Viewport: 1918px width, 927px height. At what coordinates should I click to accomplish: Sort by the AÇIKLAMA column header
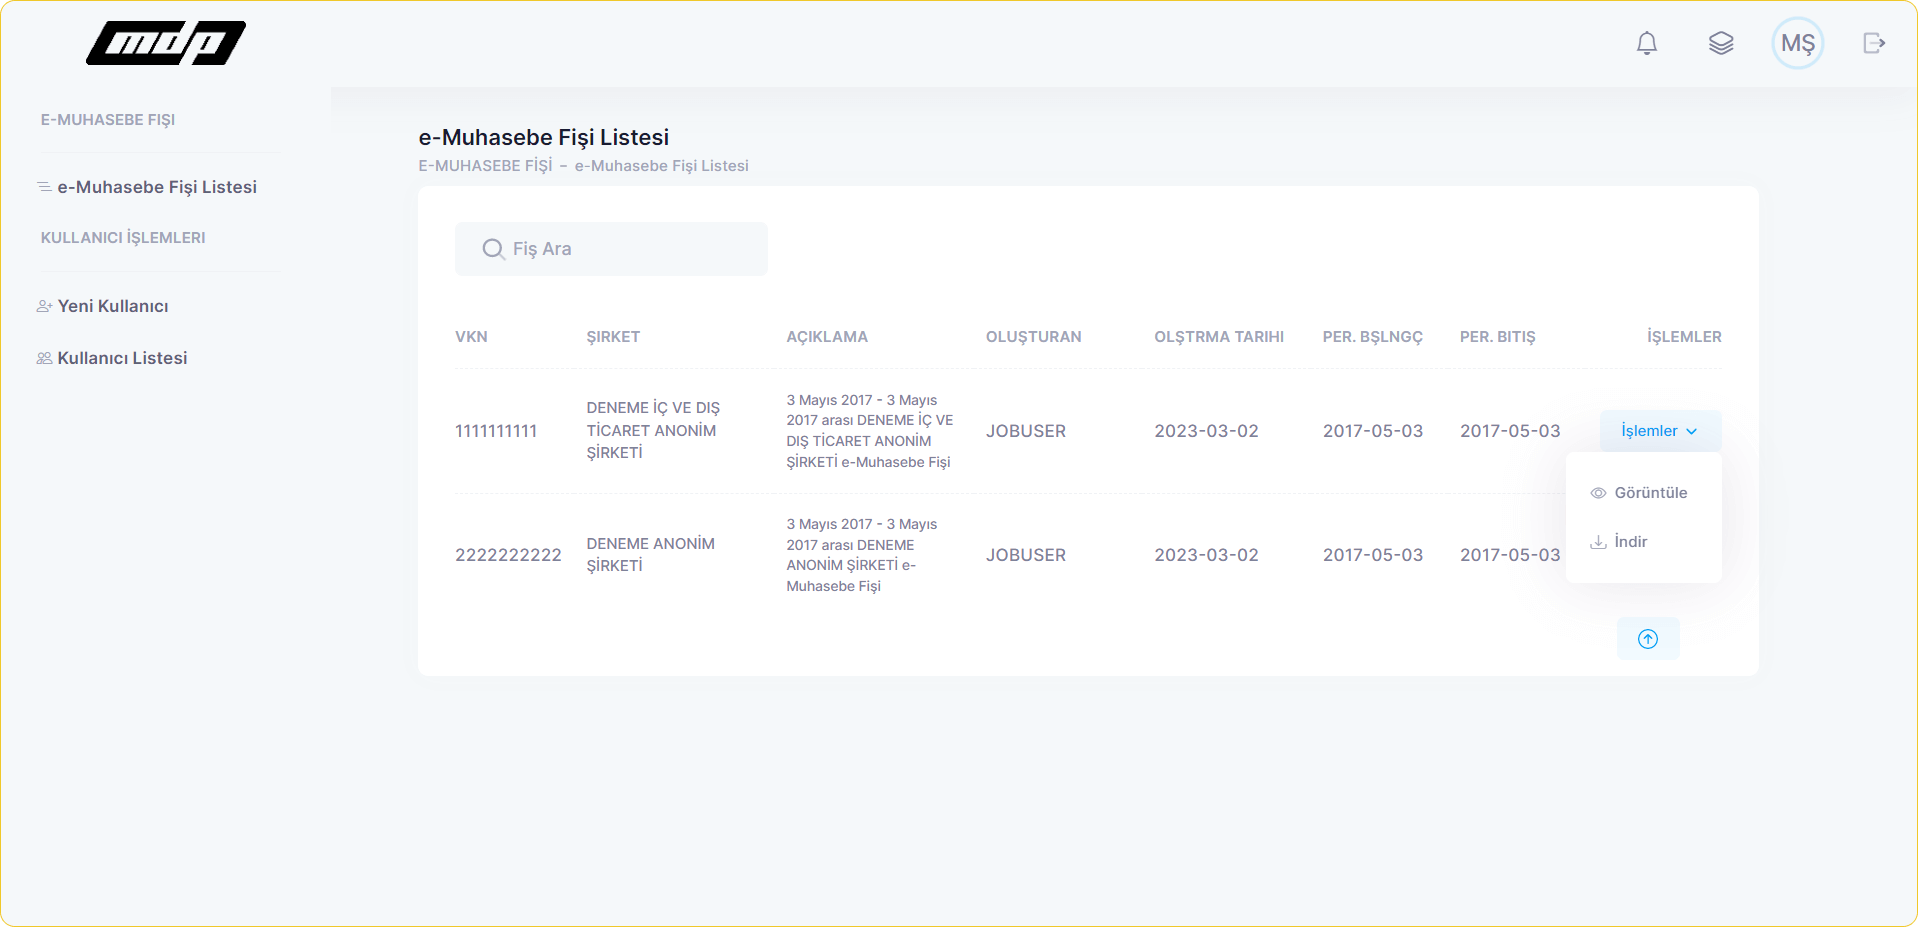coord(827,337)
